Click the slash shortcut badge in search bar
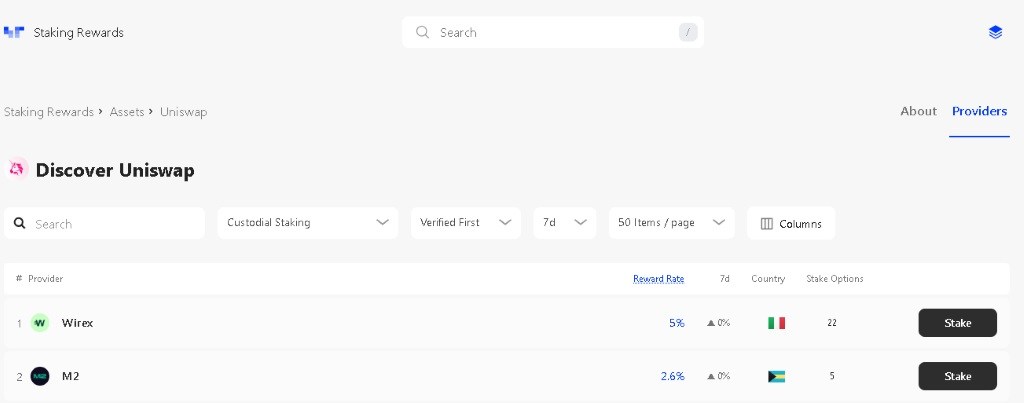Screen dimensions: 1024x403 click(688, 32)
